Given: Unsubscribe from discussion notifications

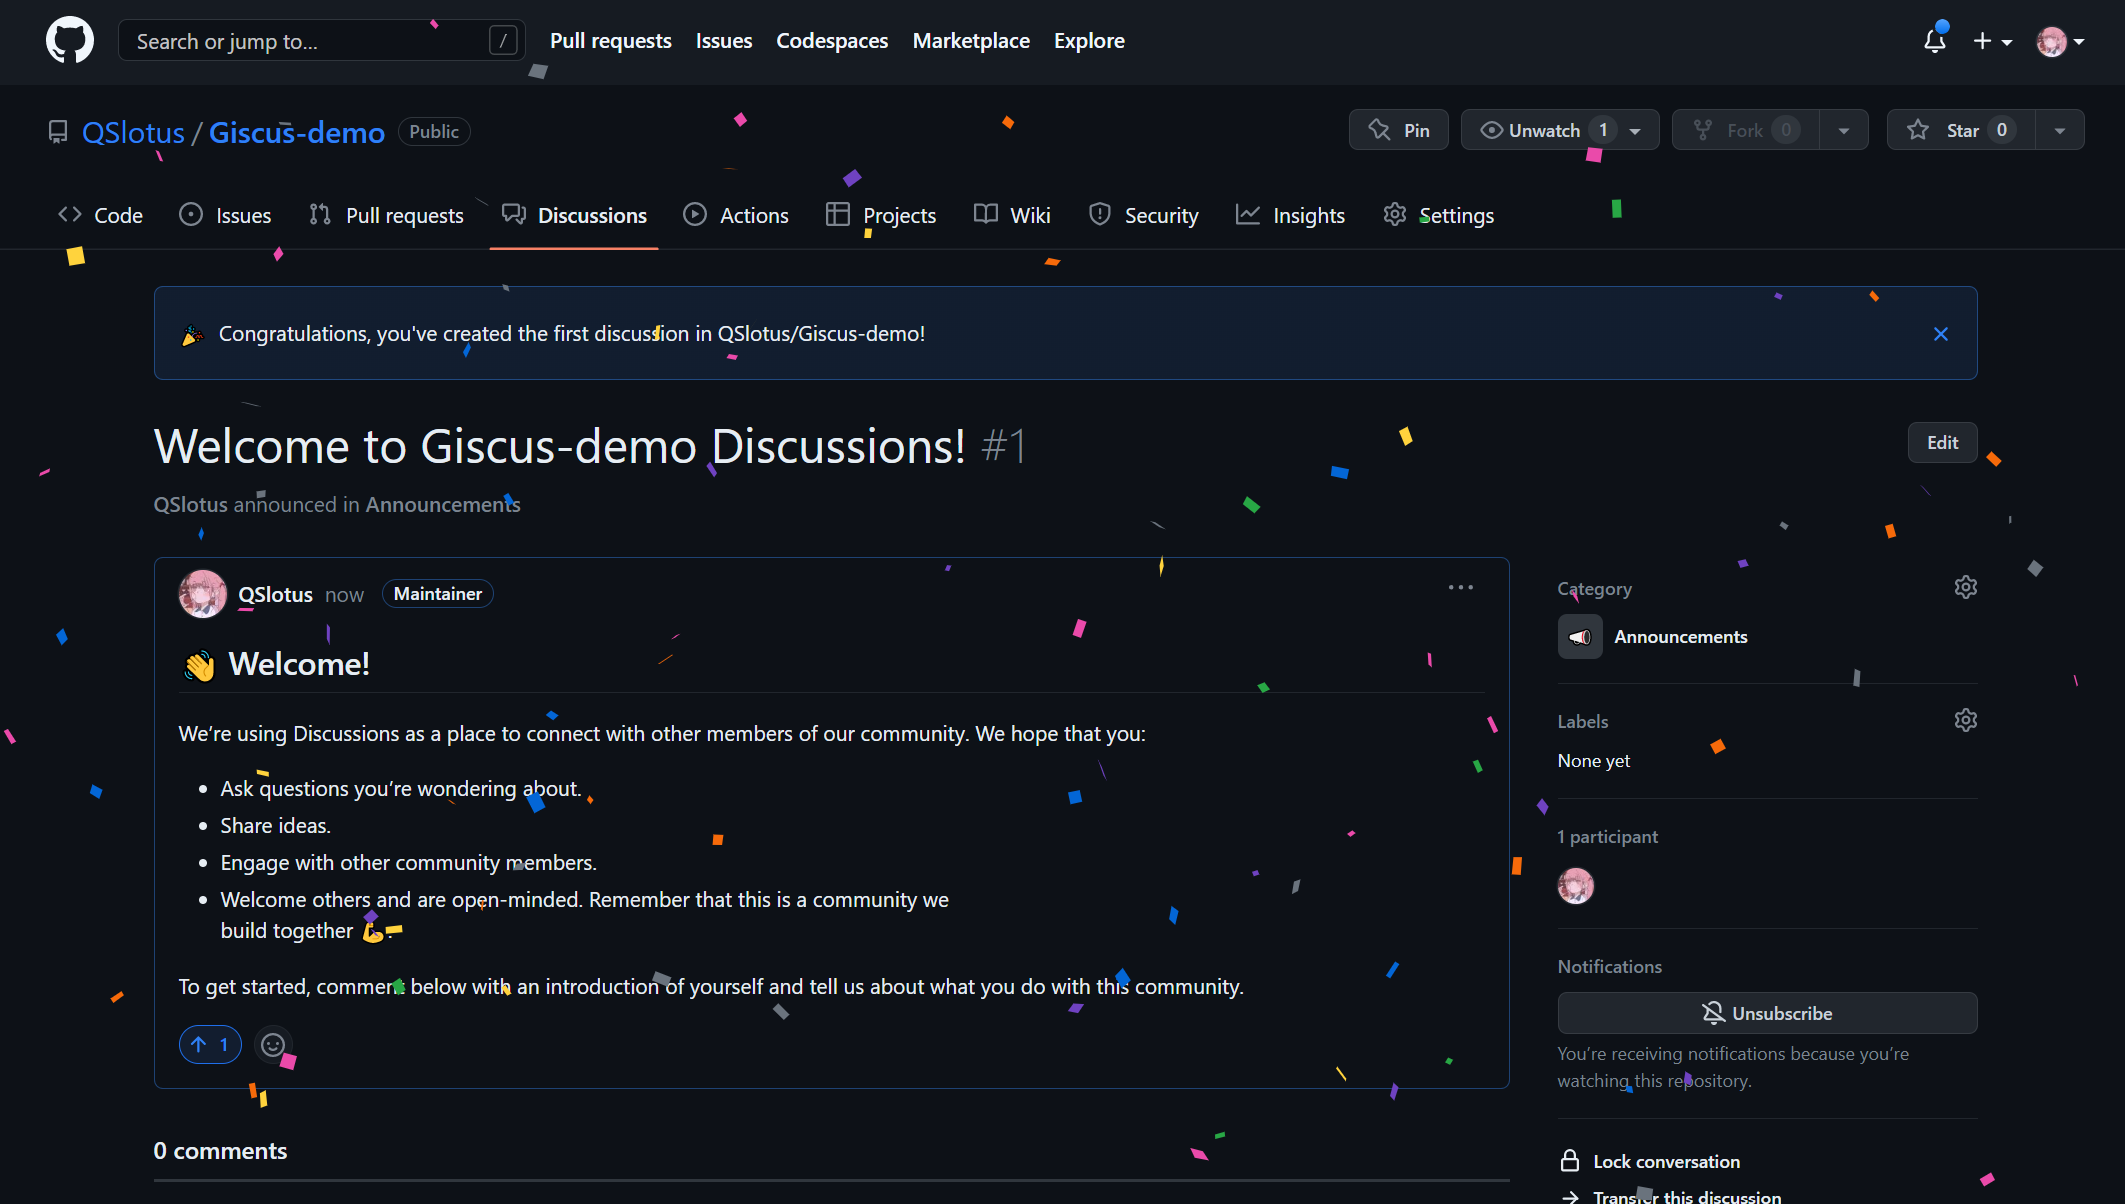Looking at the screenshot, I should tap(1766, 1013).
